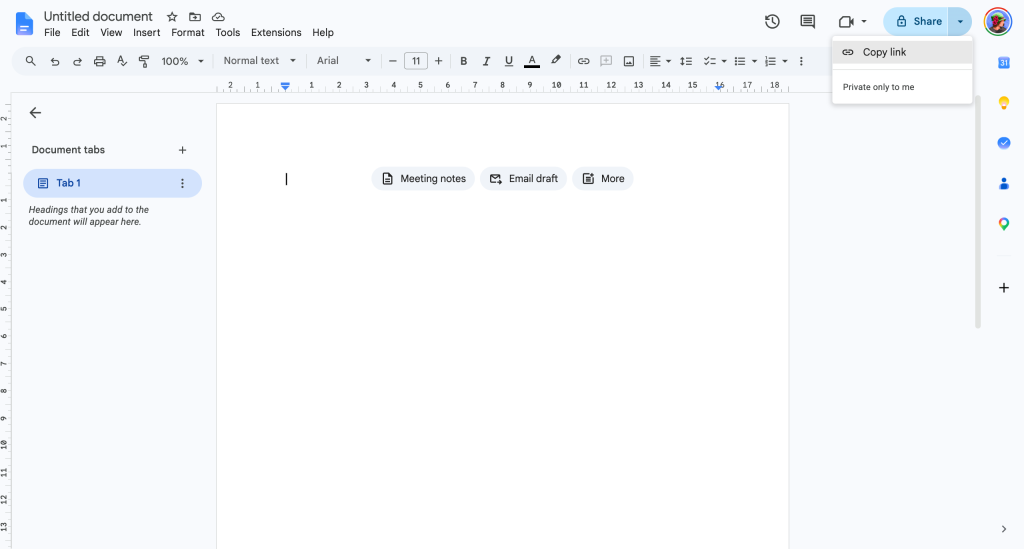This screenshot has width=1024, height=549.
Task: Open the Help menu
Action: pyautogui.click(x=323, y=33)
